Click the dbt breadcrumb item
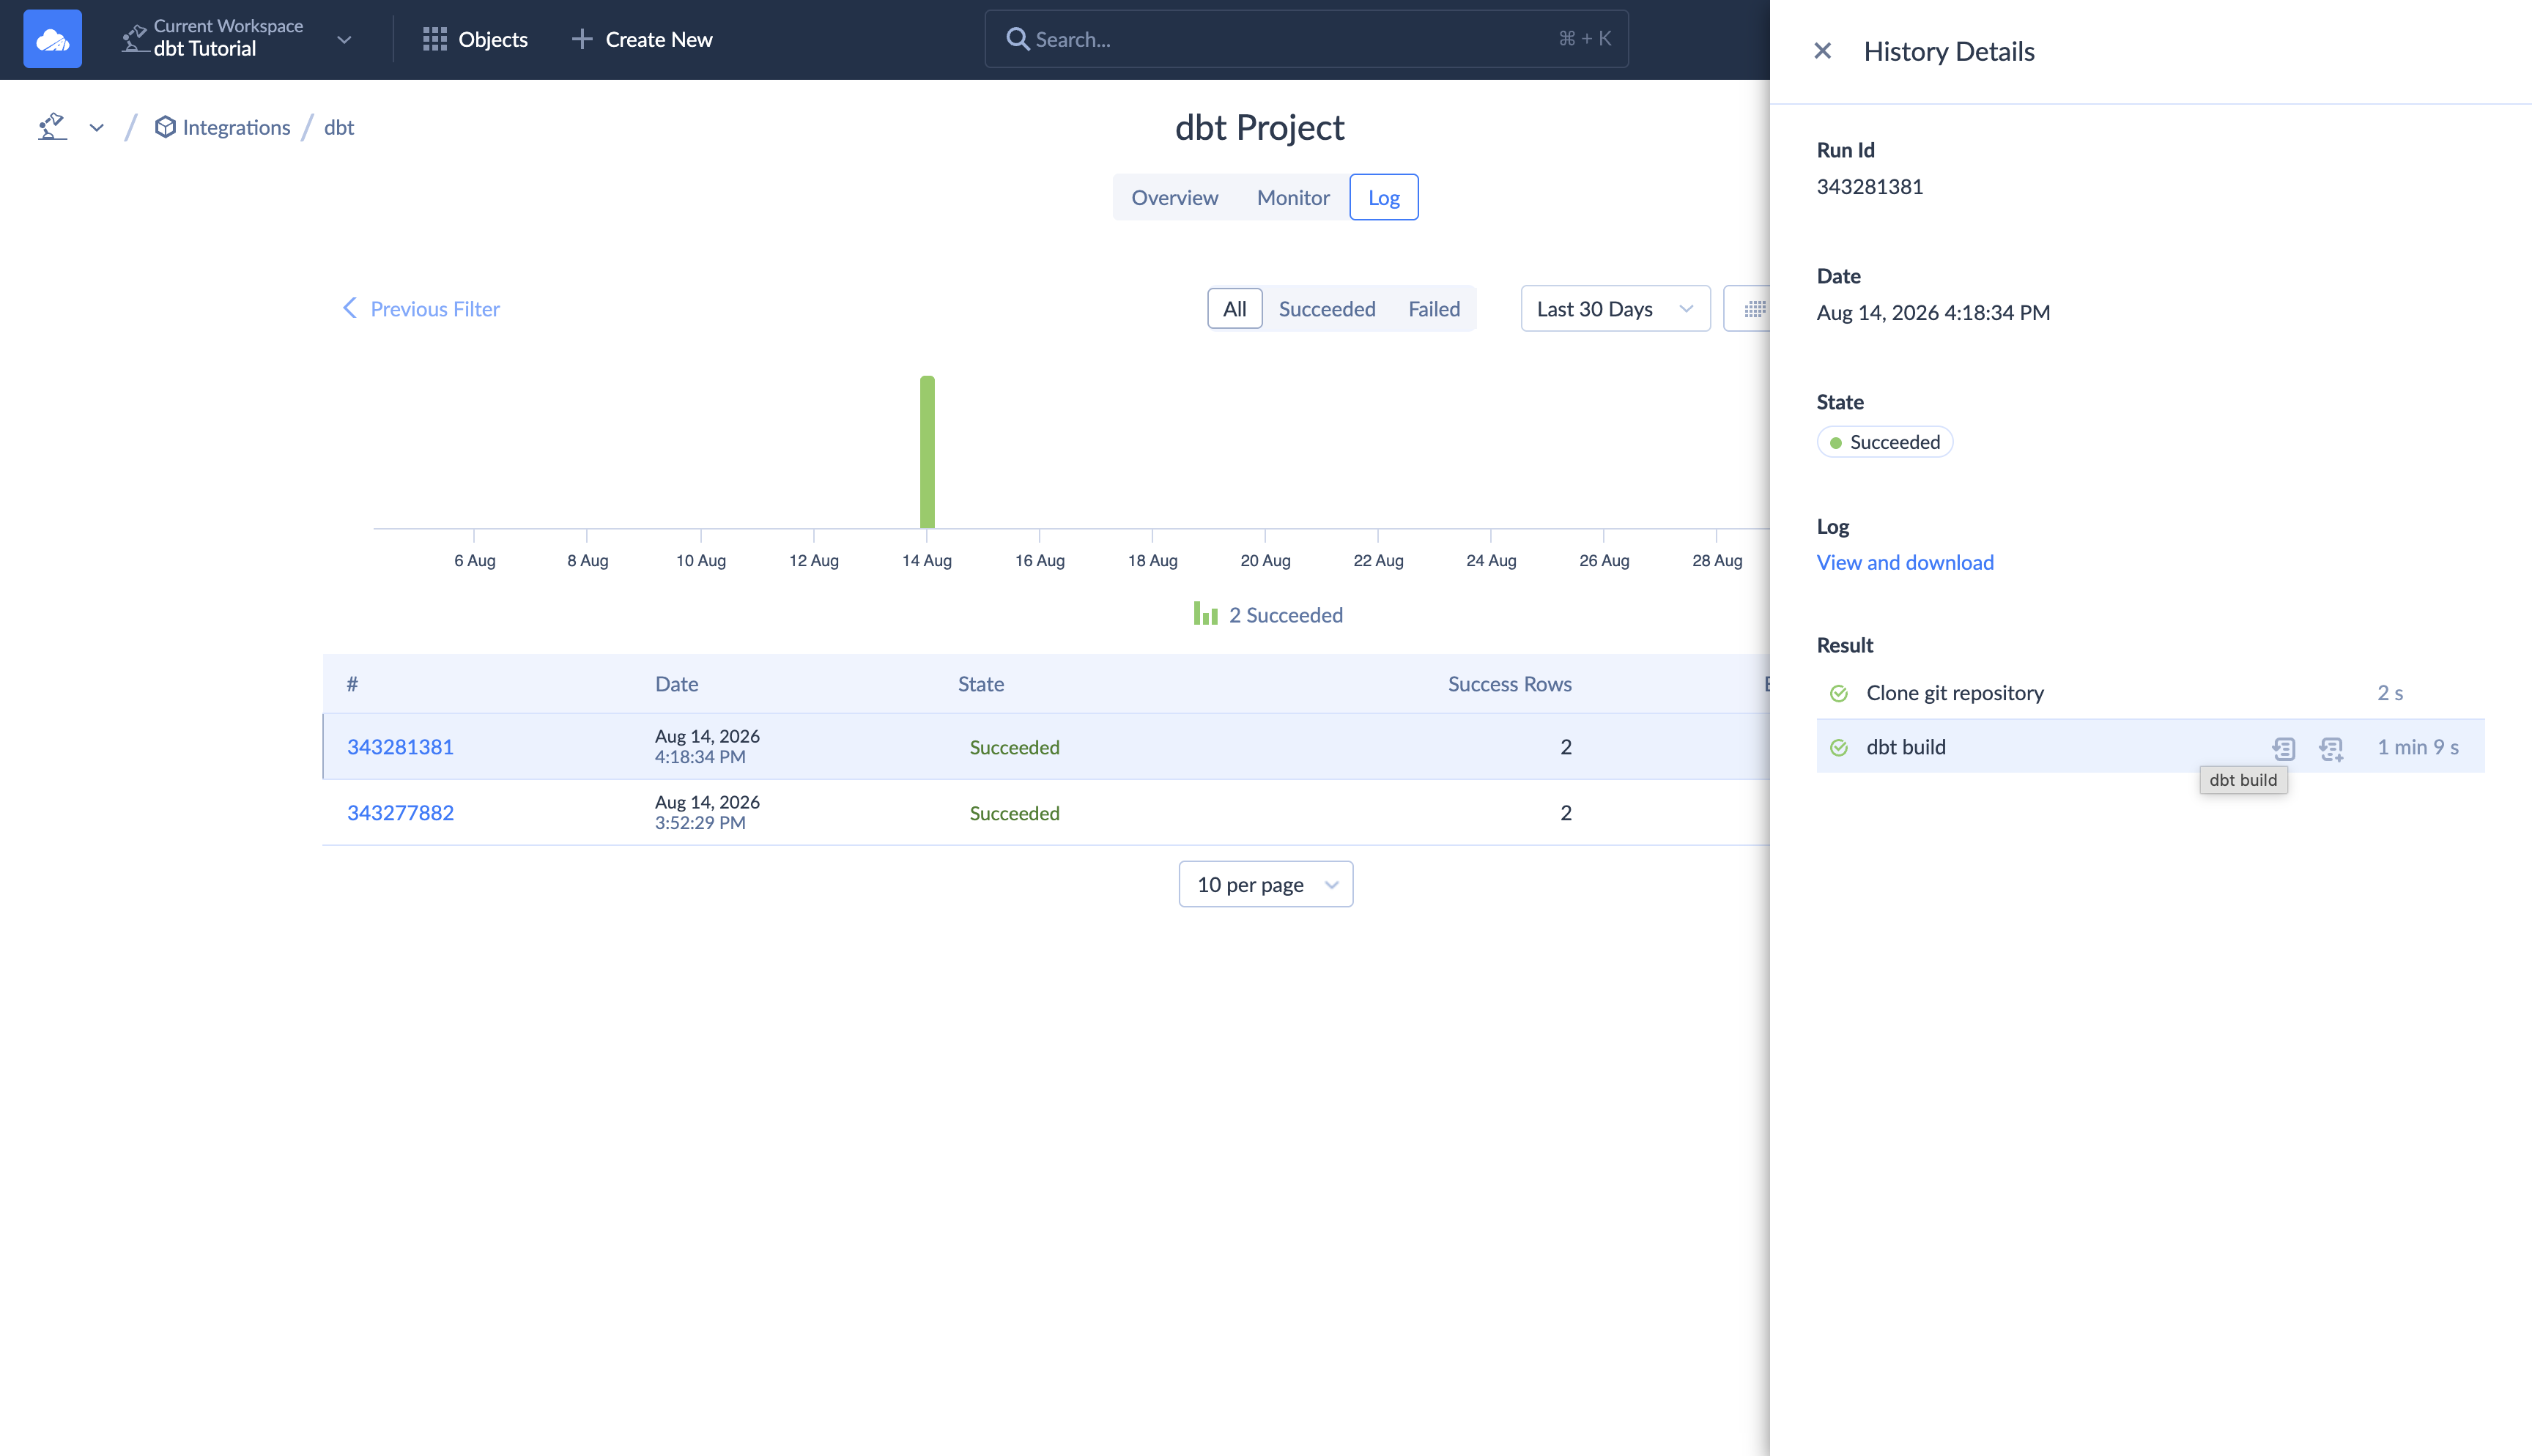2532x1456 pixels. pos(339,127)
